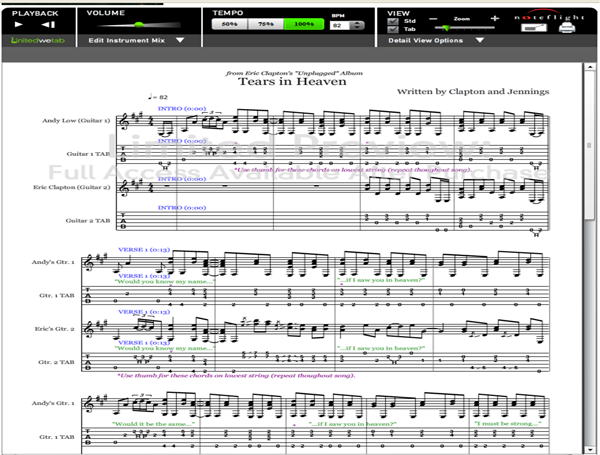
Task: Click the "Guitar 2 TAB" label
Action: click(88, 220)
